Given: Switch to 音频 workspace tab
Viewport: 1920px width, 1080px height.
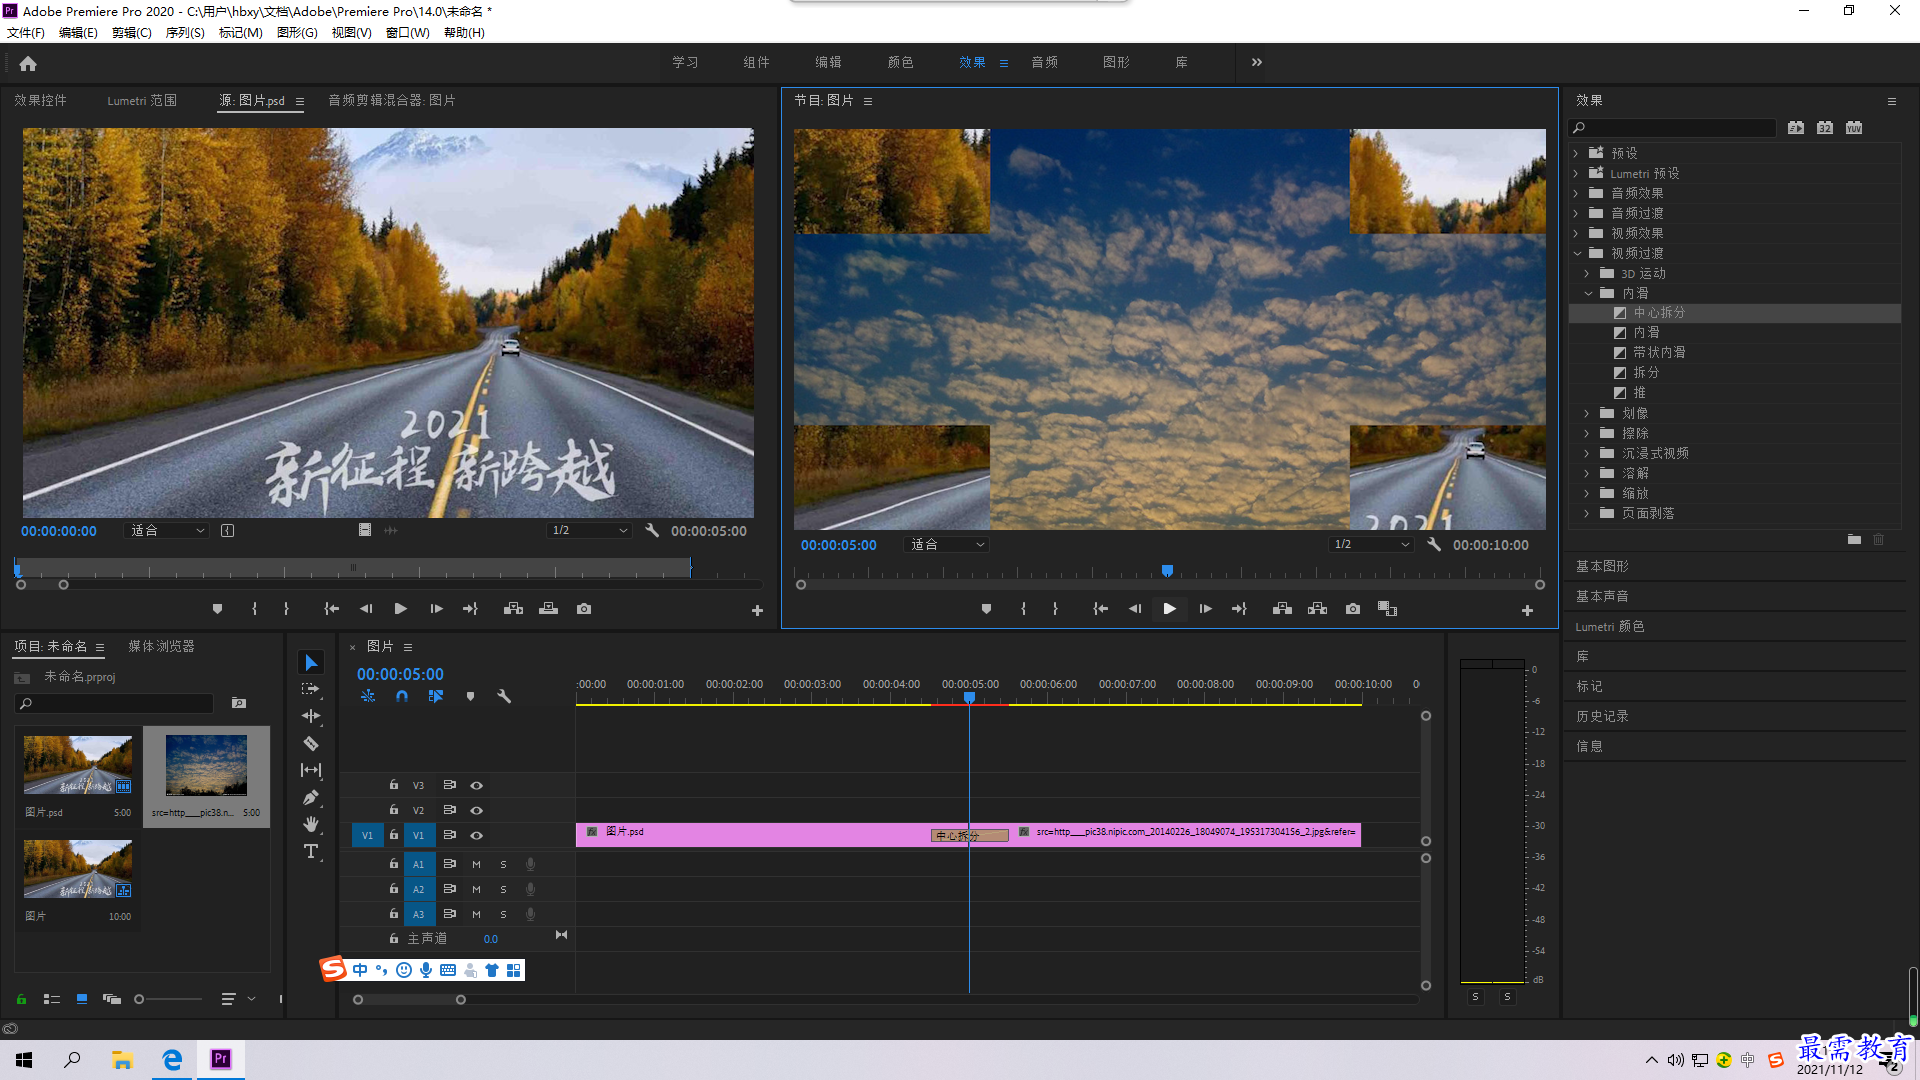Looking at the screenshot, I should (1044, 62).
